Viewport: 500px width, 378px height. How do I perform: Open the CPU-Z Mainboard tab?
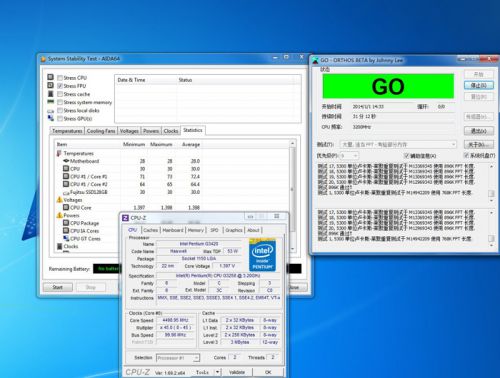173,230
